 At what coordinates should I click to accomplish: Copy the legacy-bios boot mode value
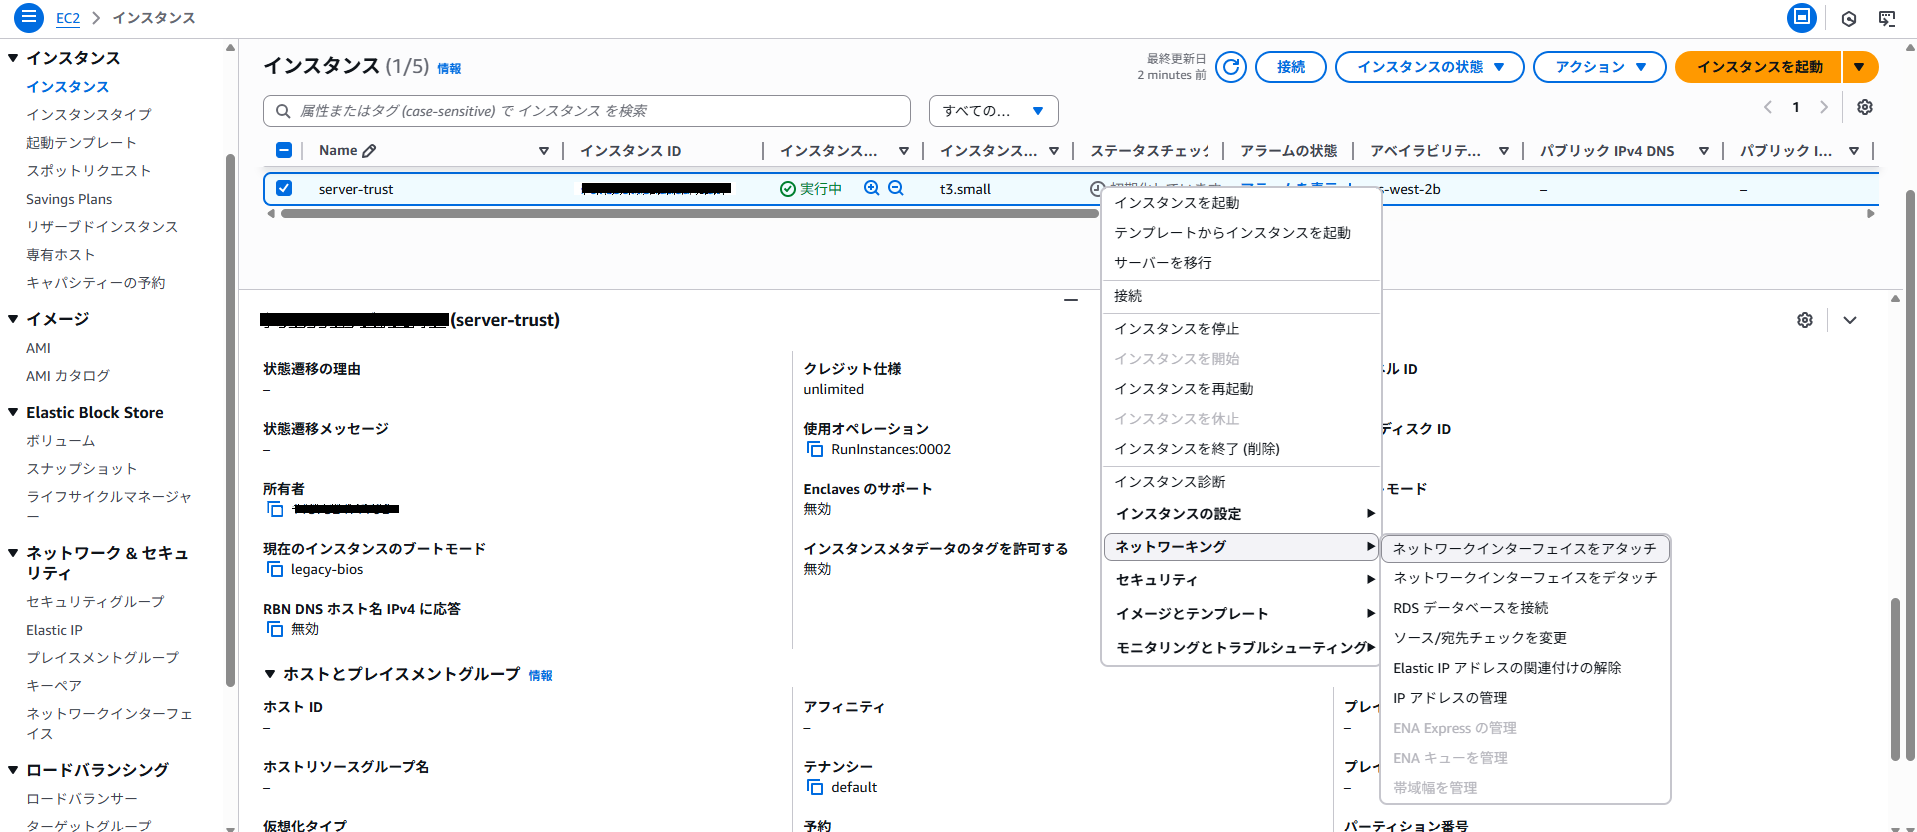(x=275, y=569)
